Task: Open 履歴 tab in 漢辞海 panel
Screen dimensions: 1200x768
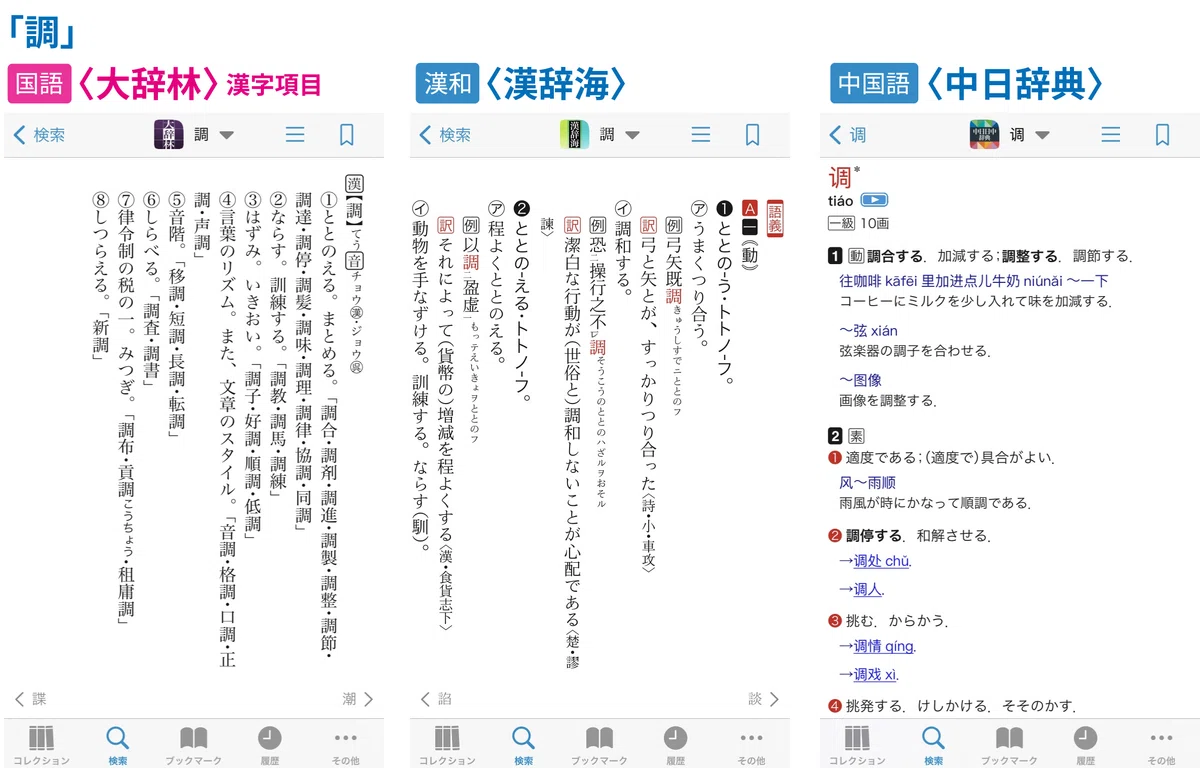Action: click(675, 745)
